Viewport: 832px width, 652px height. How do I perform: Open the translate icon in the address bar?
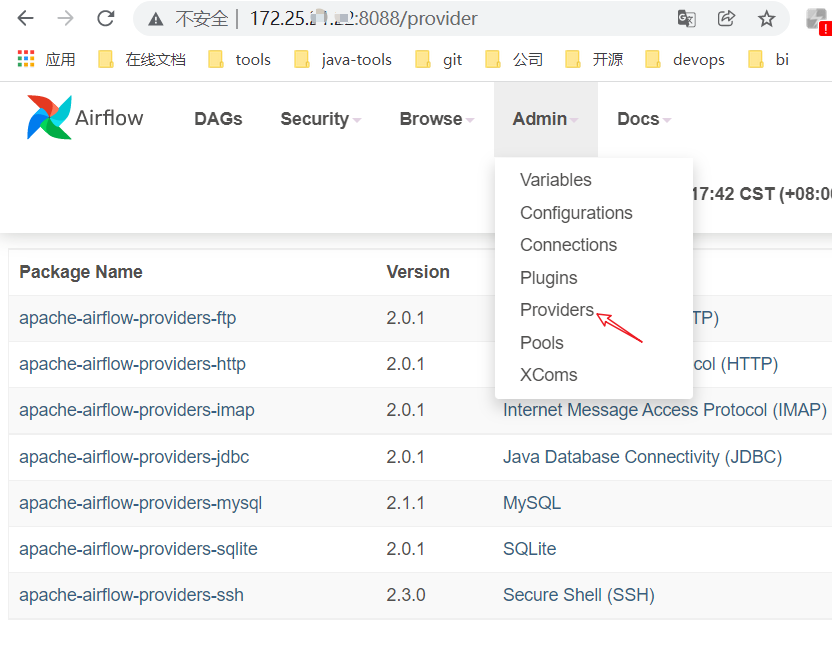pyautogui.click(x=684, y=18)
